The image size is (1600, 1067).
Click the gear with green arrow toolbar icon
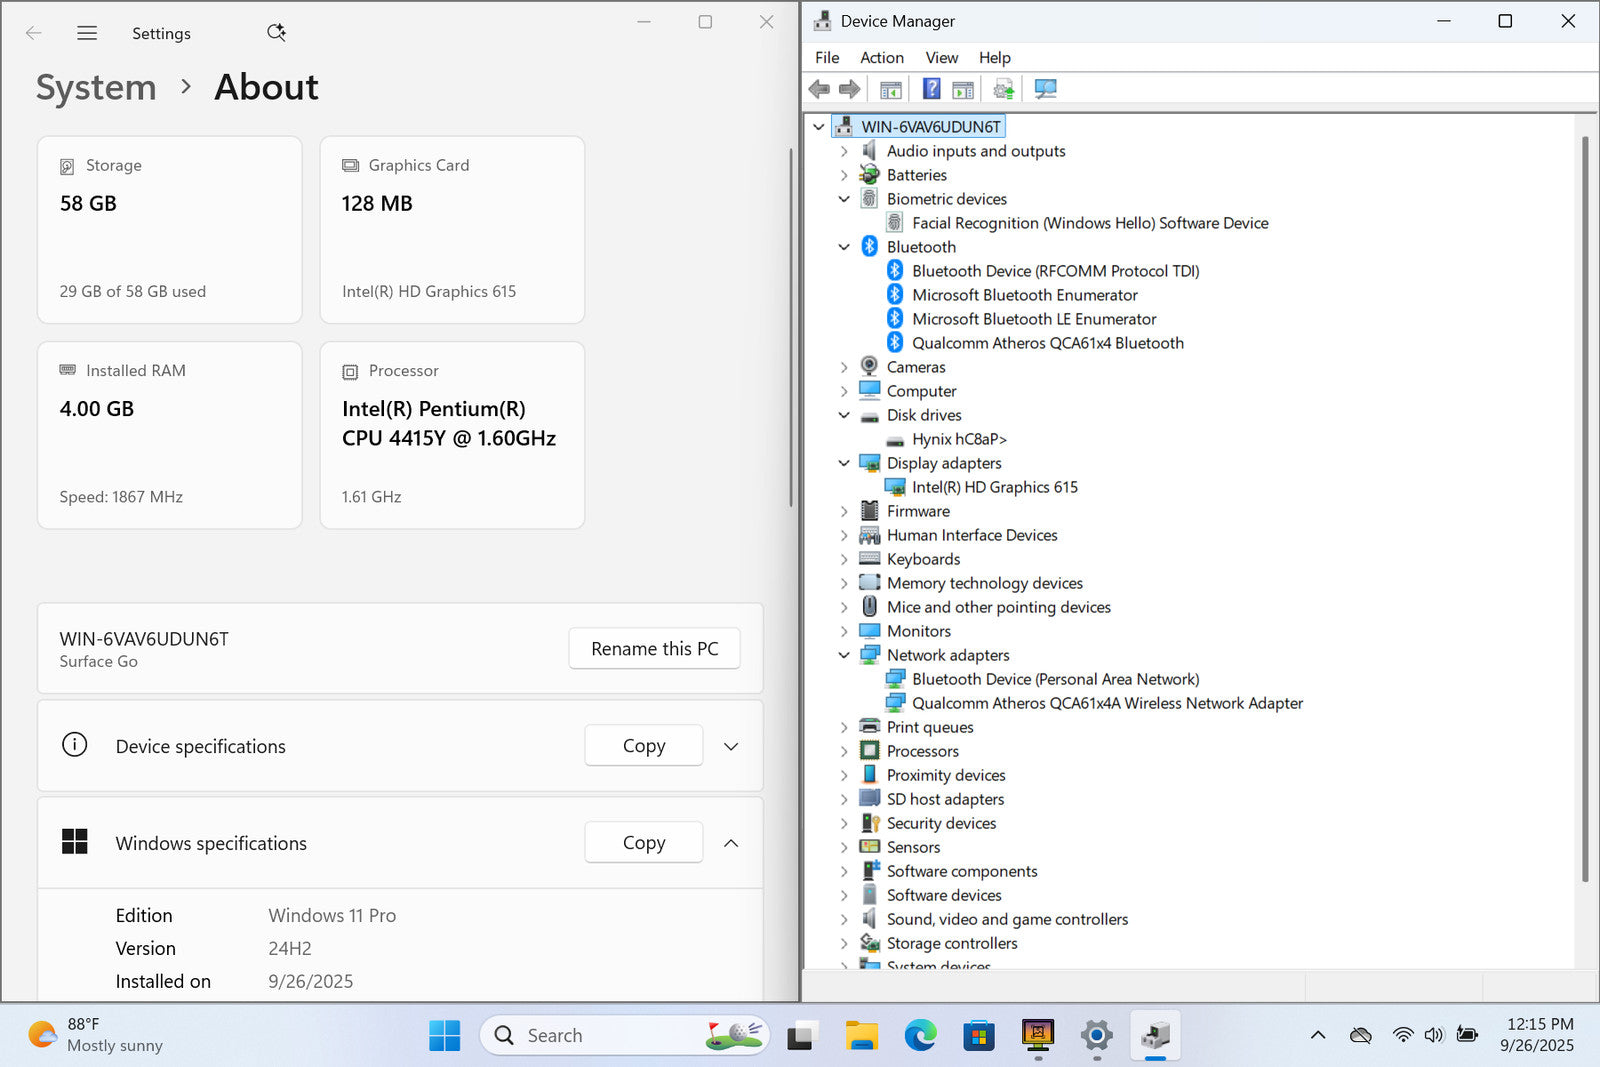point(1003,89)
